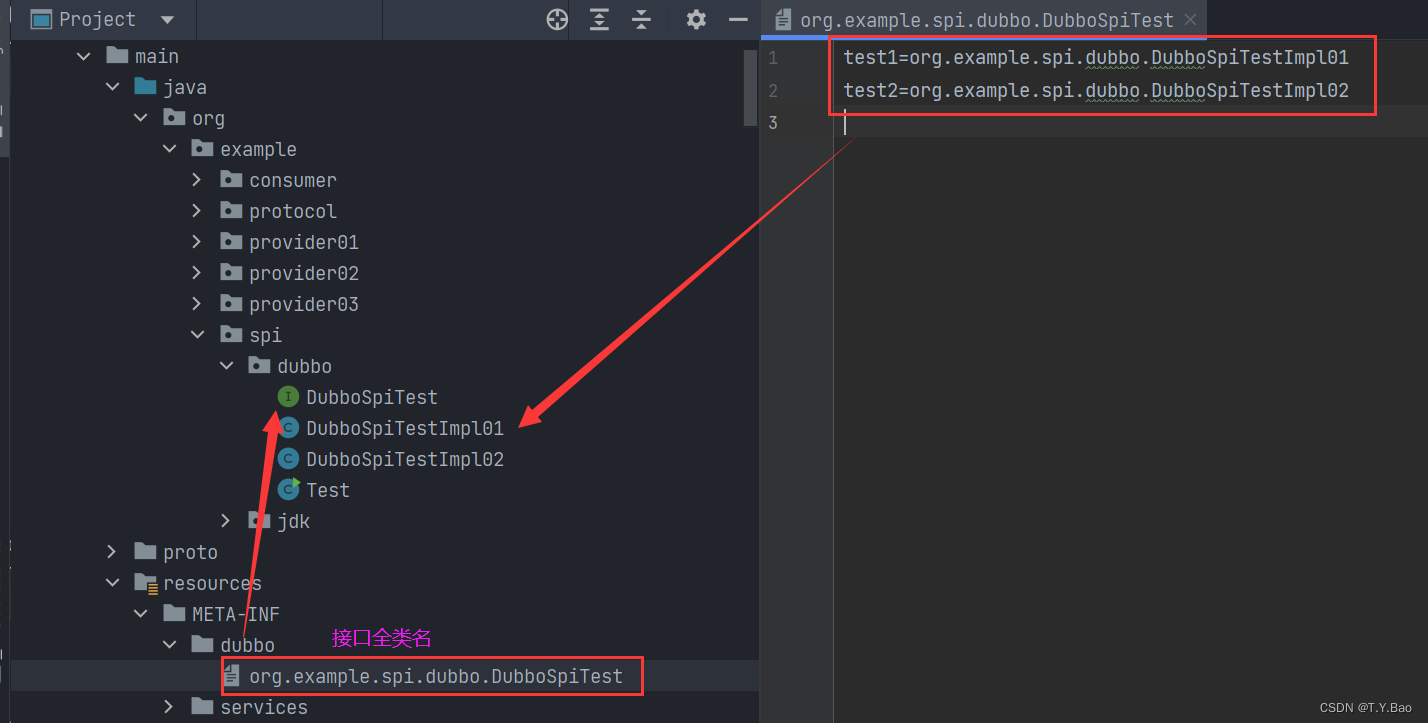The height and width of the screenshot is (723, 1428).
Task: Expand the proto folder
Action: pos(111,552)
